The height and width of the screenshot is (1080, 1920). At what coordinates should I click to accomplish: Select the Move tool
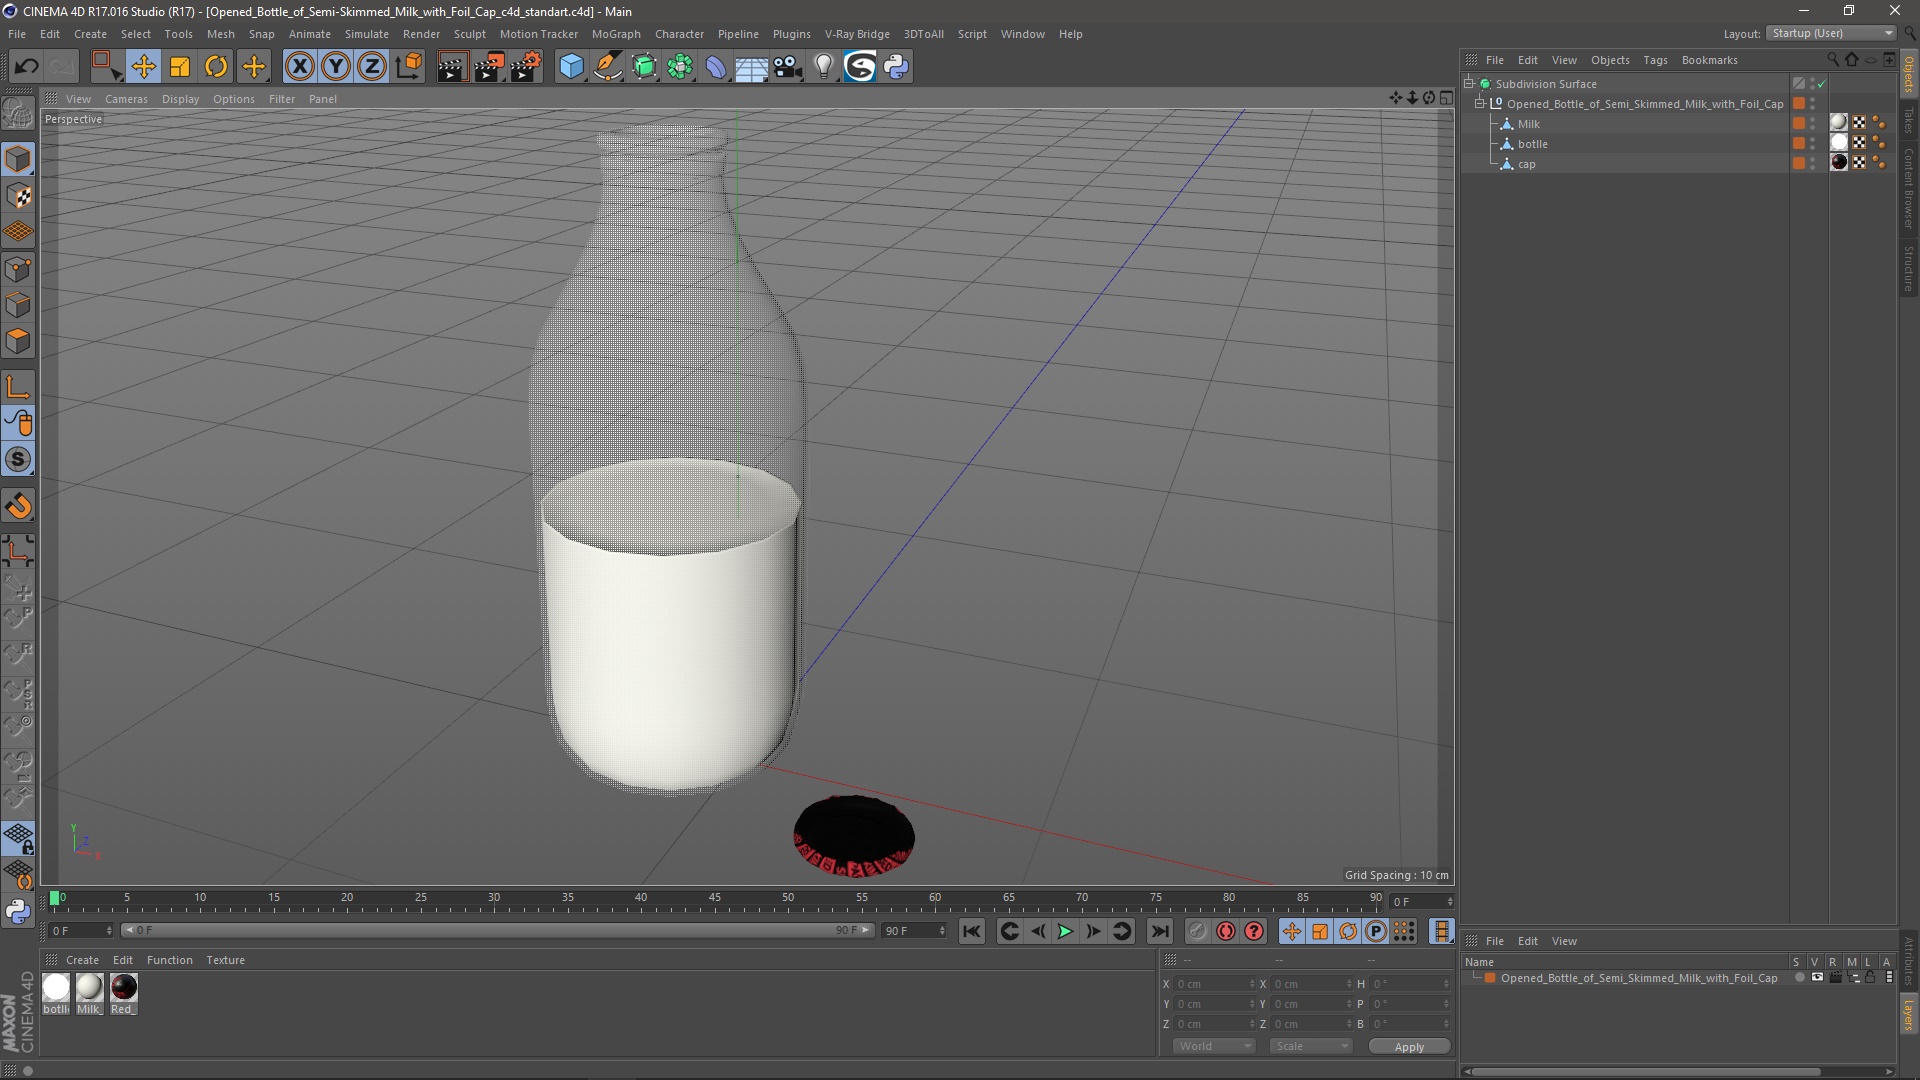(x=143, y=67)
